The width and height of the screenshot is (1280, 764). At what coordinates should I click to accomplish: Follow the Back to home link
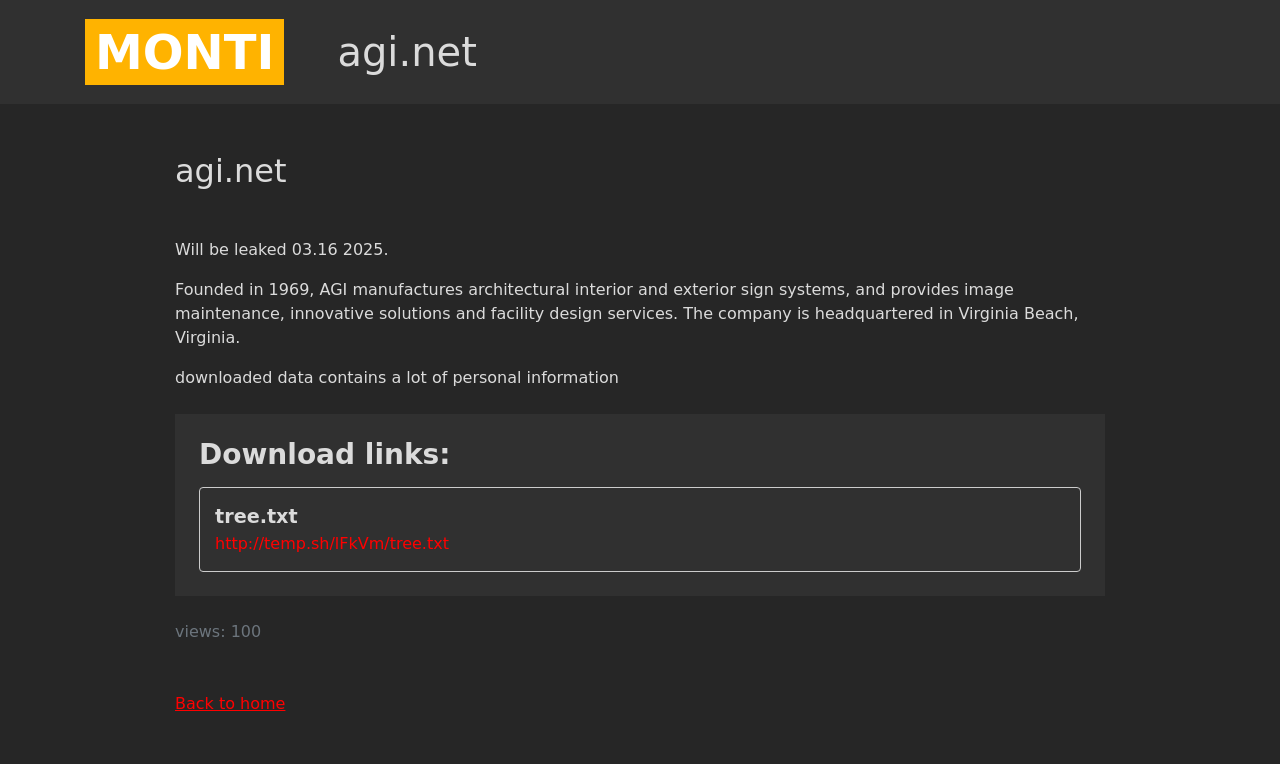[x=230, y=704]
